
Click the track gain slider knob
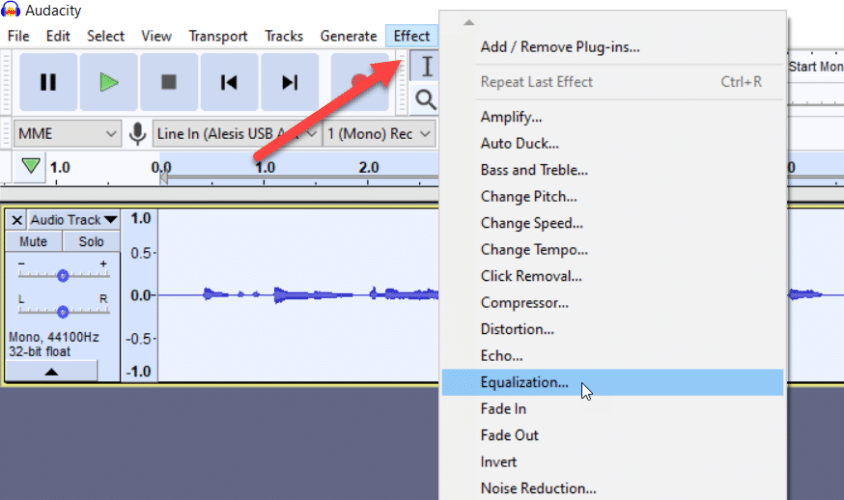(x=63, y=276)
